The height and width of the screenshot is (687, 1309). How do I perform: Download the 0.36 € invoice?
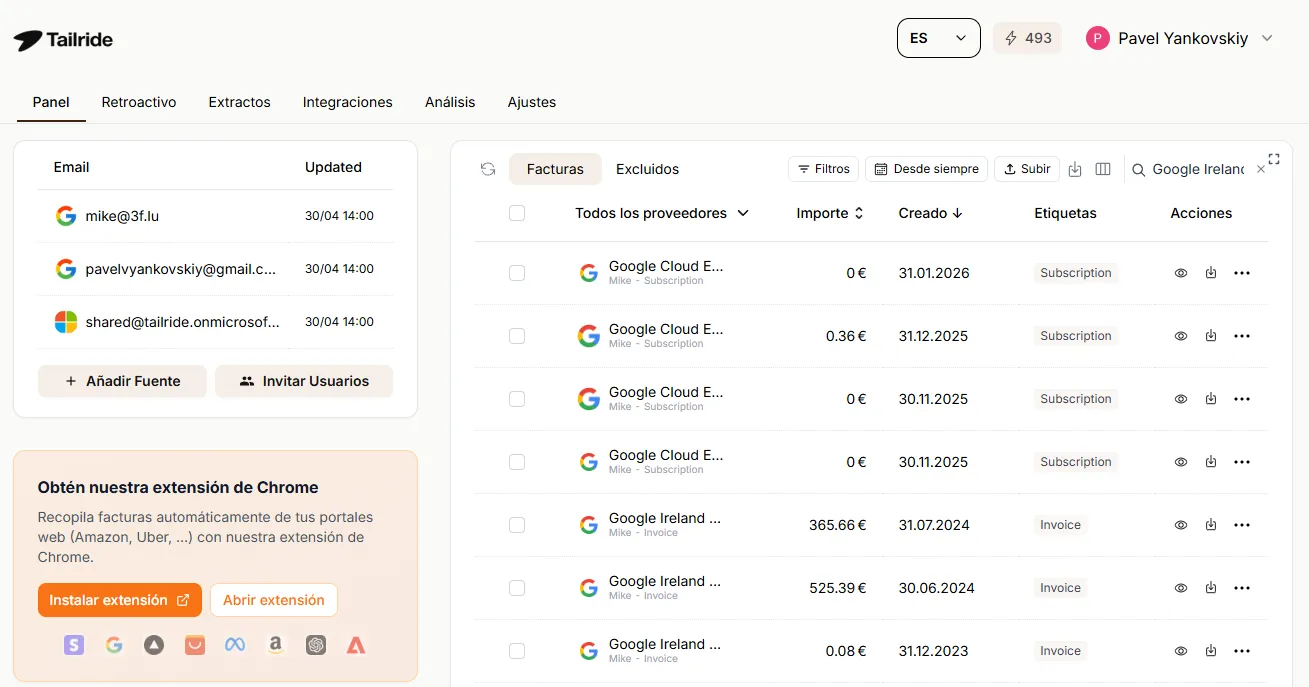point(1211,336)
